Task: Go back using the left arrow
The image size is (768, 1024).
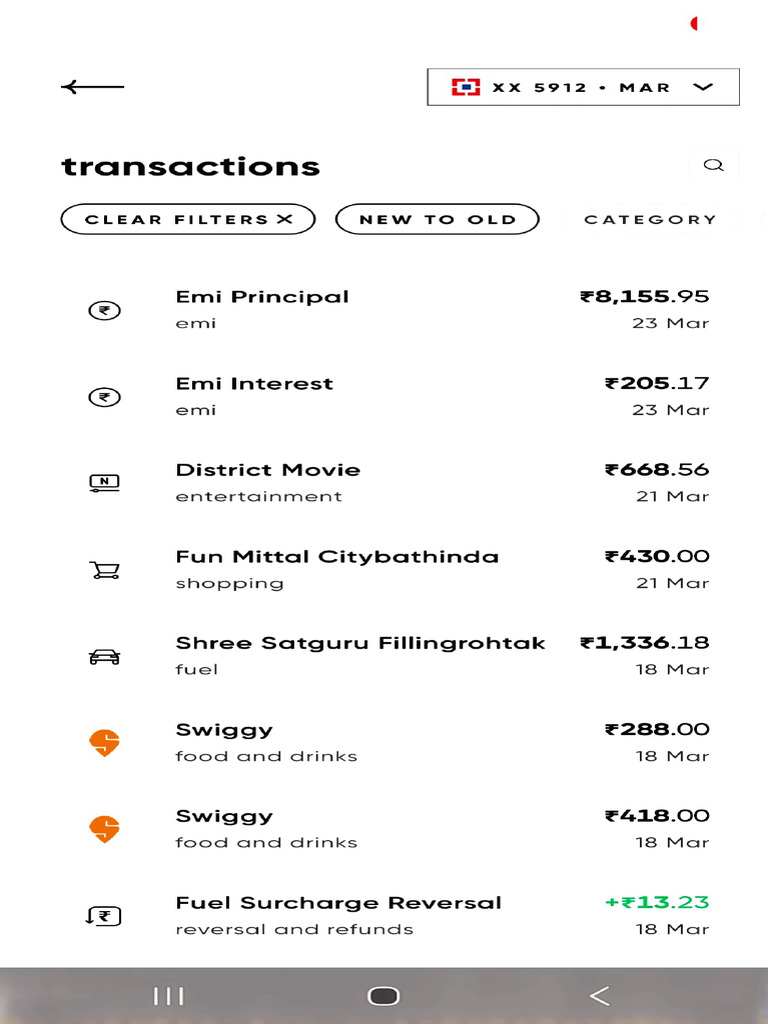Action: [x=93, y=87]
